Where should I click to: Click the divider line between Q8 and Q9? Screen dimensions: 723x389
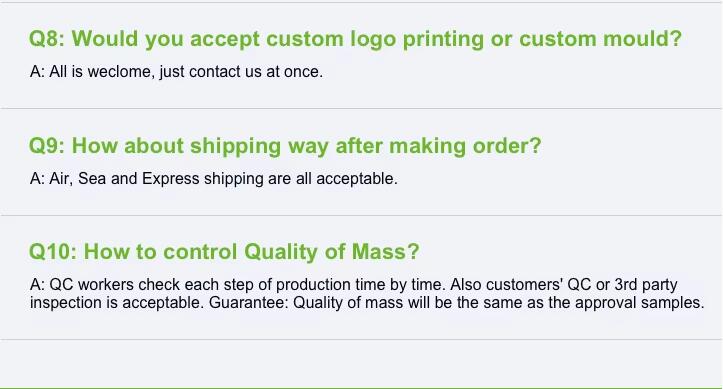tap(362, 108)
